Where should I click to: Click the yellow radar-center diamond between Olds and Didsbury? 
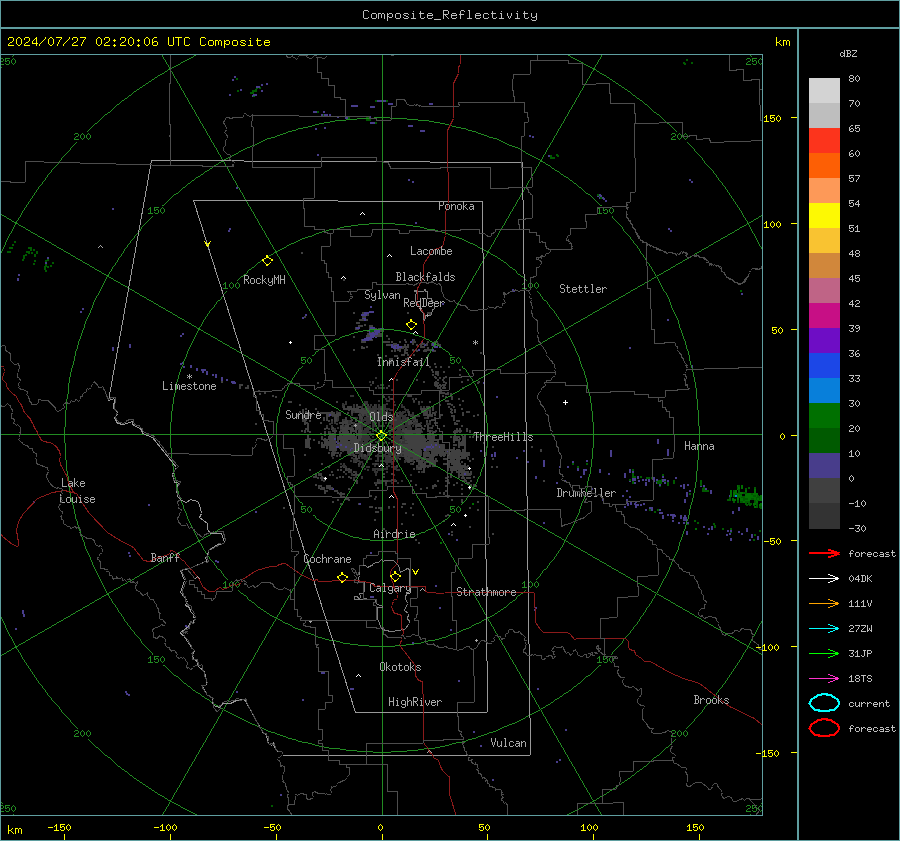(381, 436)
